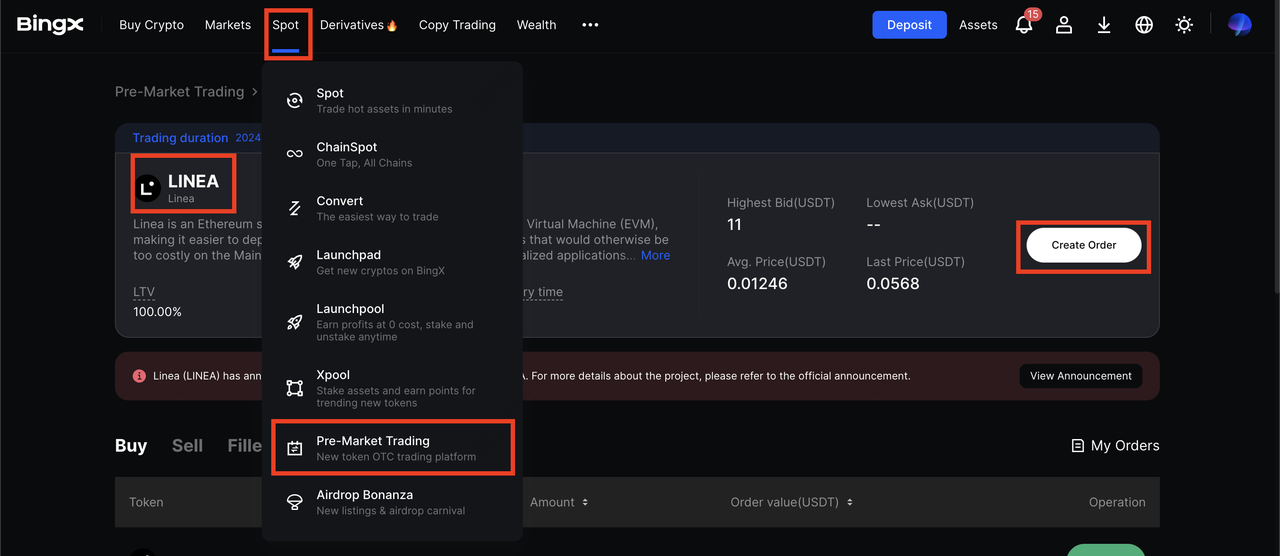This screenshot has height=556, width=1280.
Task: Click the Operation column header
Action: [x=1117, y=502]
